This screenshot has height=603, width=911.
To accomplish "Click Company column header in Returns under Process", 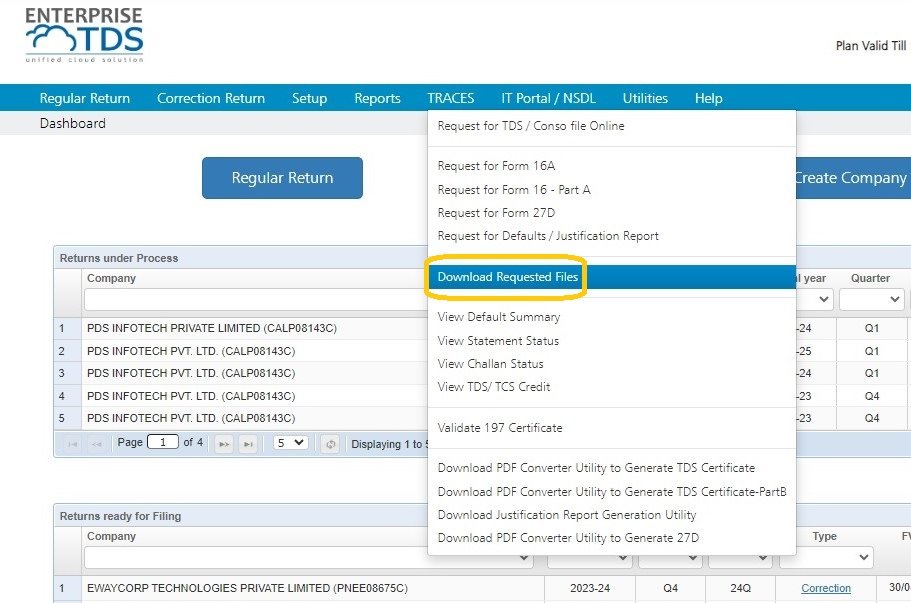I will tap(112, 278).
